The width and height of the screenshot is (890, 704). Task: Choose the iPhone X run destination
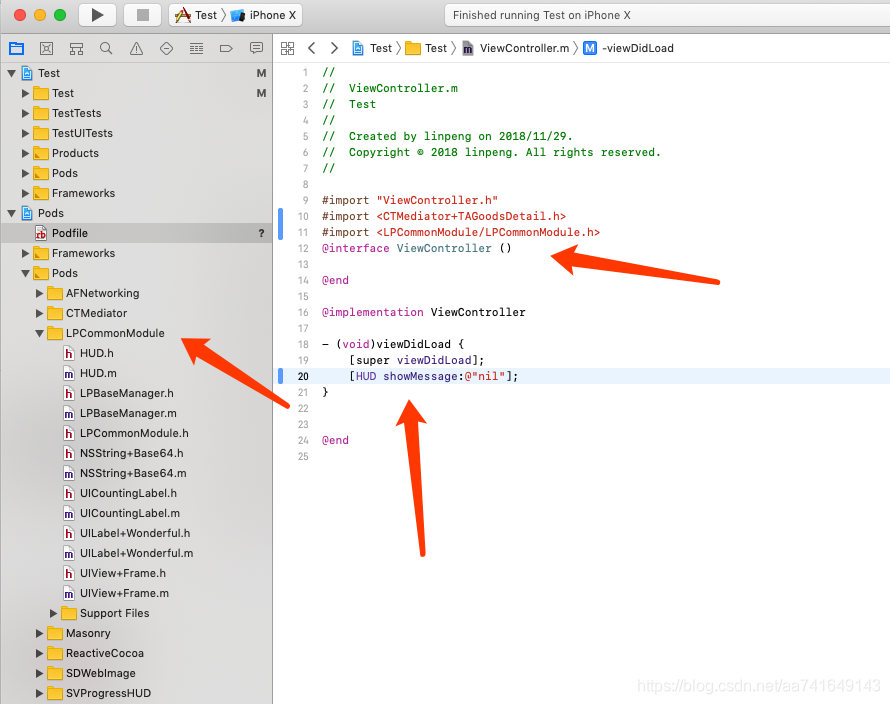[x=263, y=15]
